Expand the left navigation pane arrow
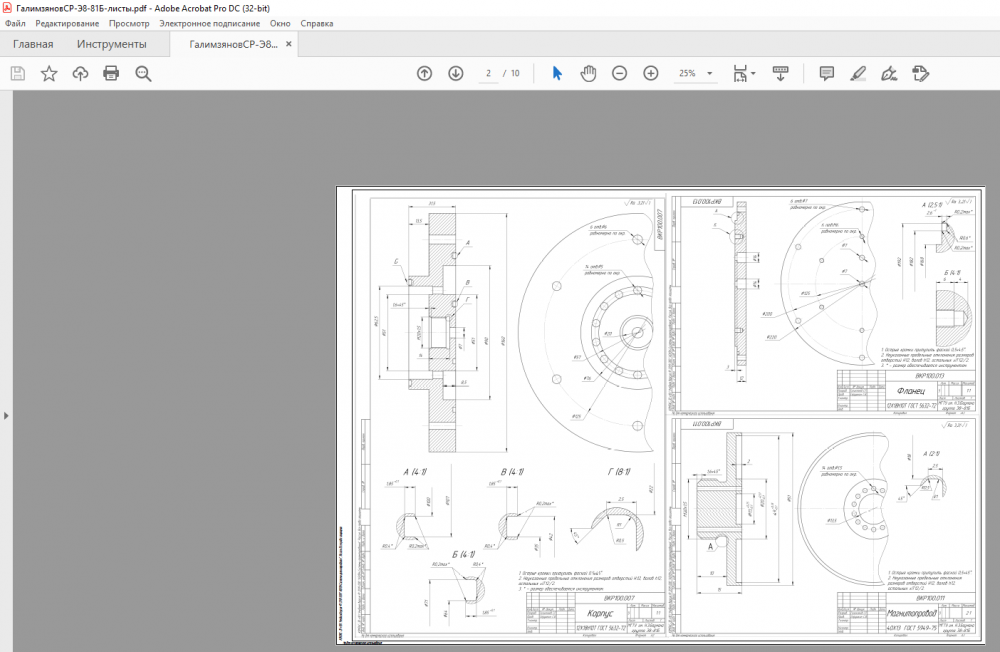This screenshot has height=652, width=1000. pyautogui.click(x=6, y=415)
